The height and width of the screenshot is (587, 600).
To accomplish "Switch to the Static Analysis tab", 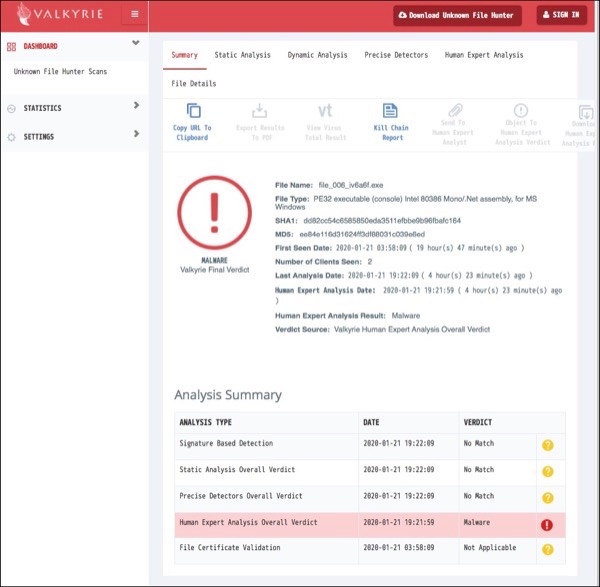I will pos(243,55).
